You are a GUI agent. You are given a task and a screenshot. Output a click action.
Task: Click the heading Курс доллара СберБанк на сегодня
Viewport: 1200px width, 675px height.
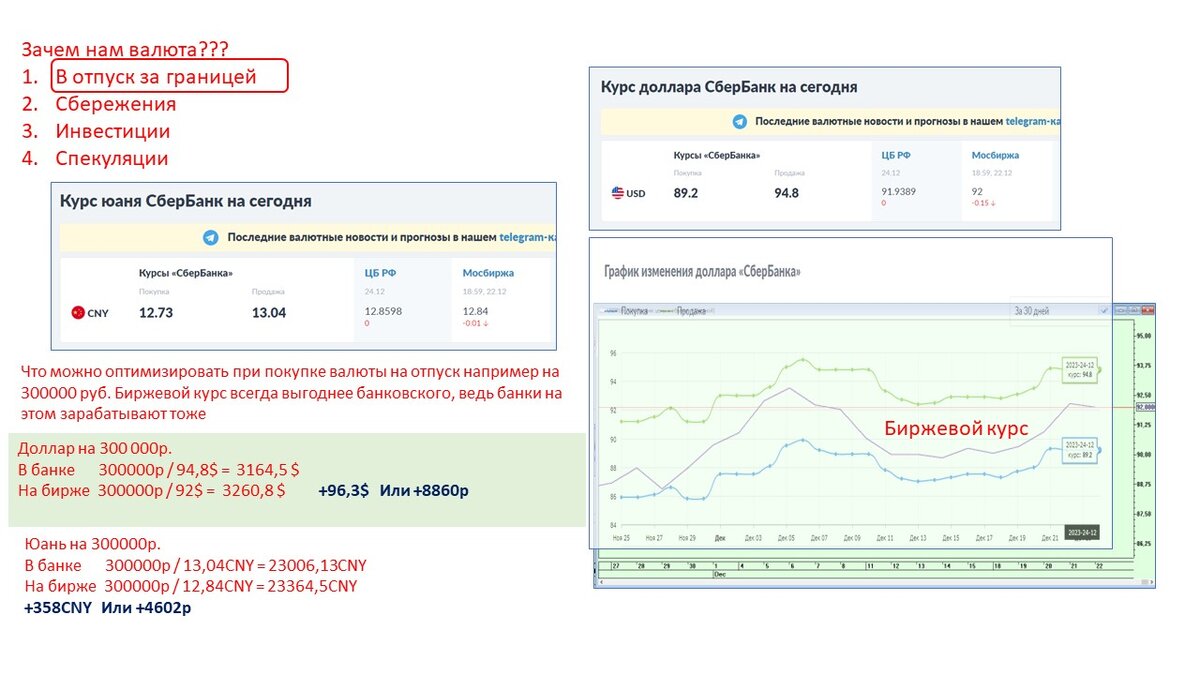point(729,87)
